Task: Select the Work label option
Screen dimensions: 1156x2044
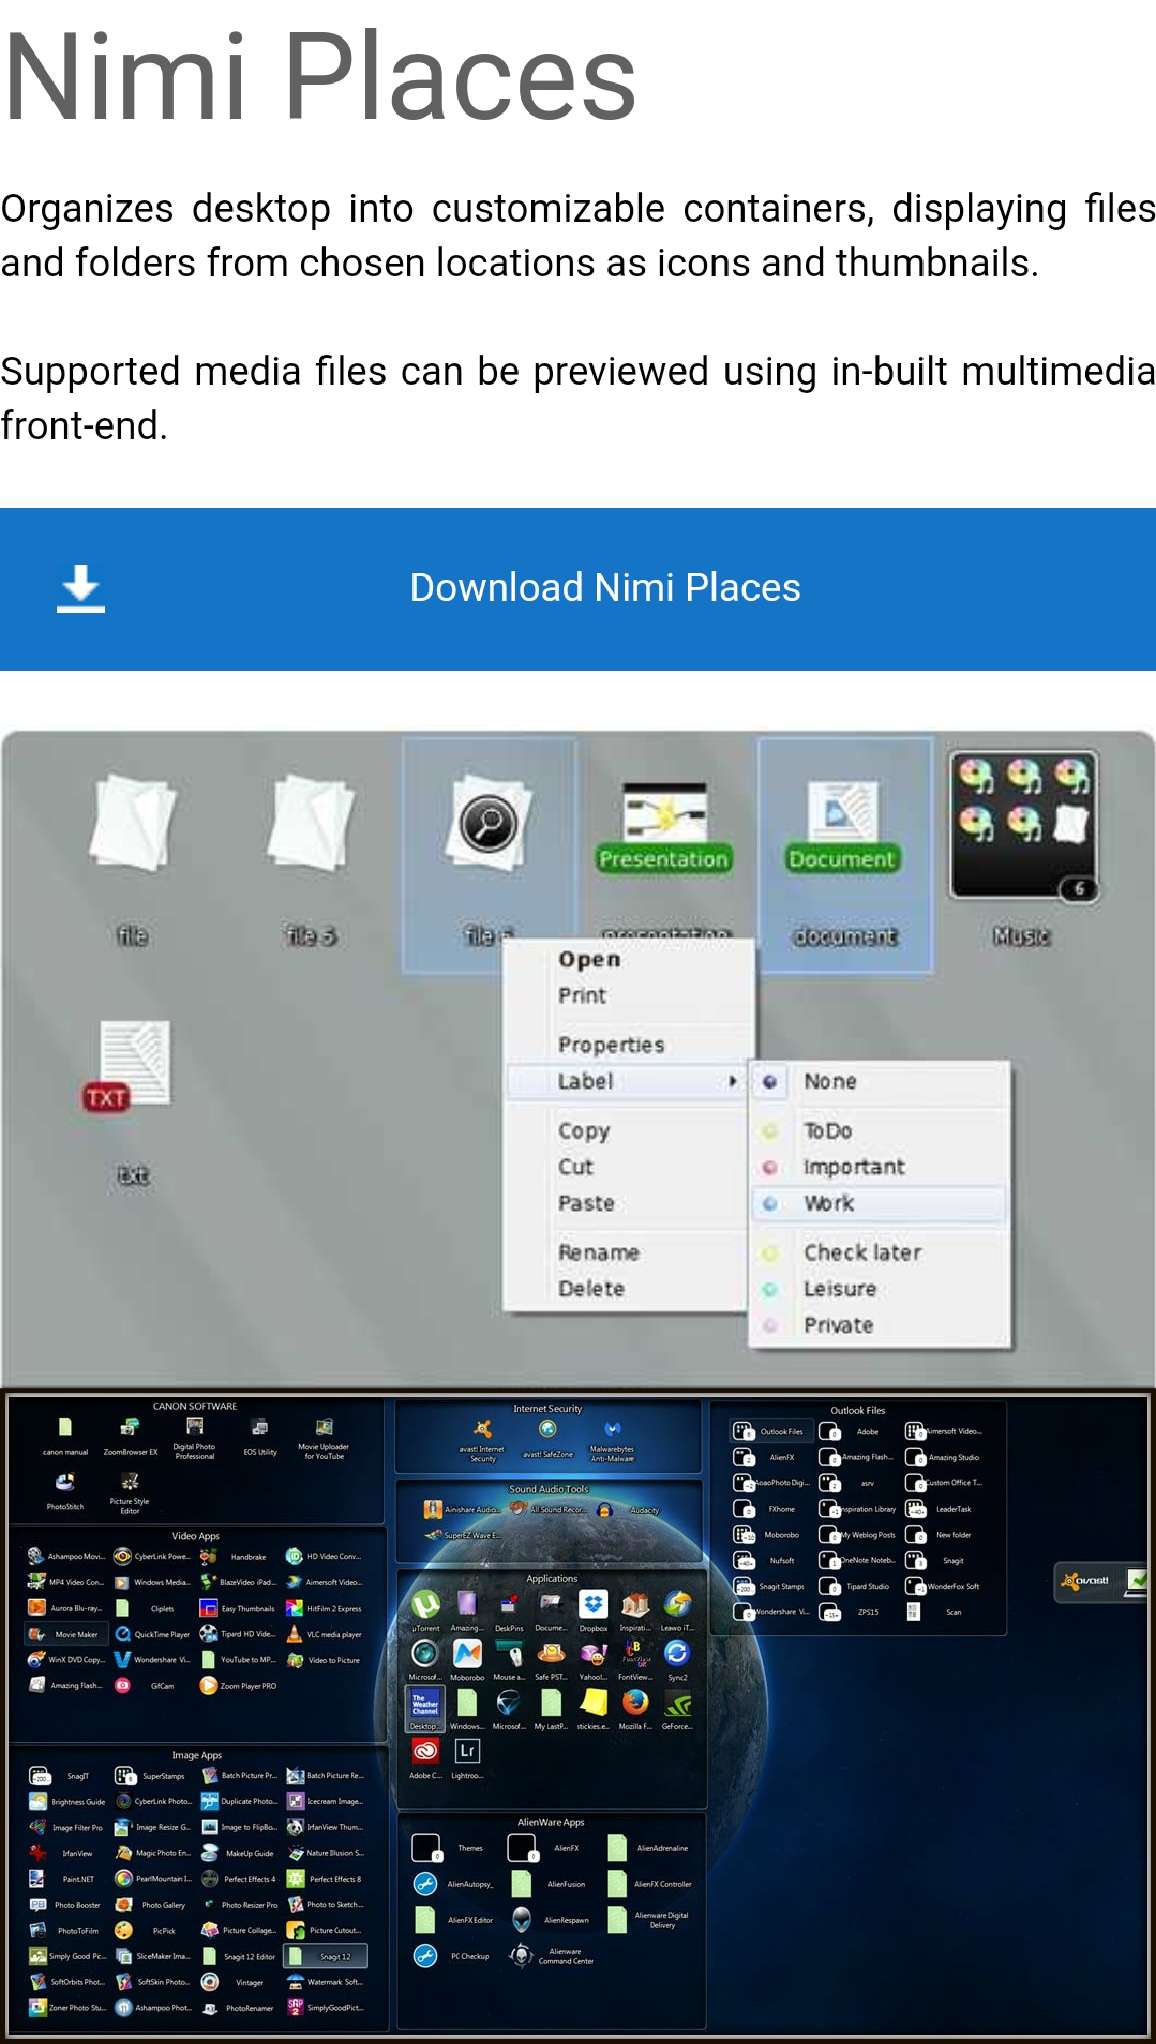Action: pos(879,1203)
